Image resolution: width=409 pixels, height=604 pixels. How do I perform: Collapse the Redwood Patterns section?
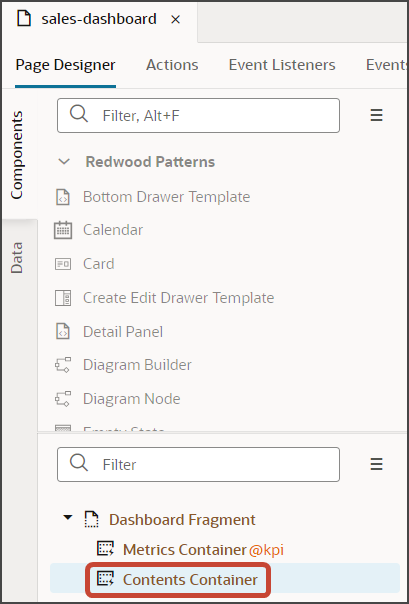pyautogui.click(x=64, y=162)
